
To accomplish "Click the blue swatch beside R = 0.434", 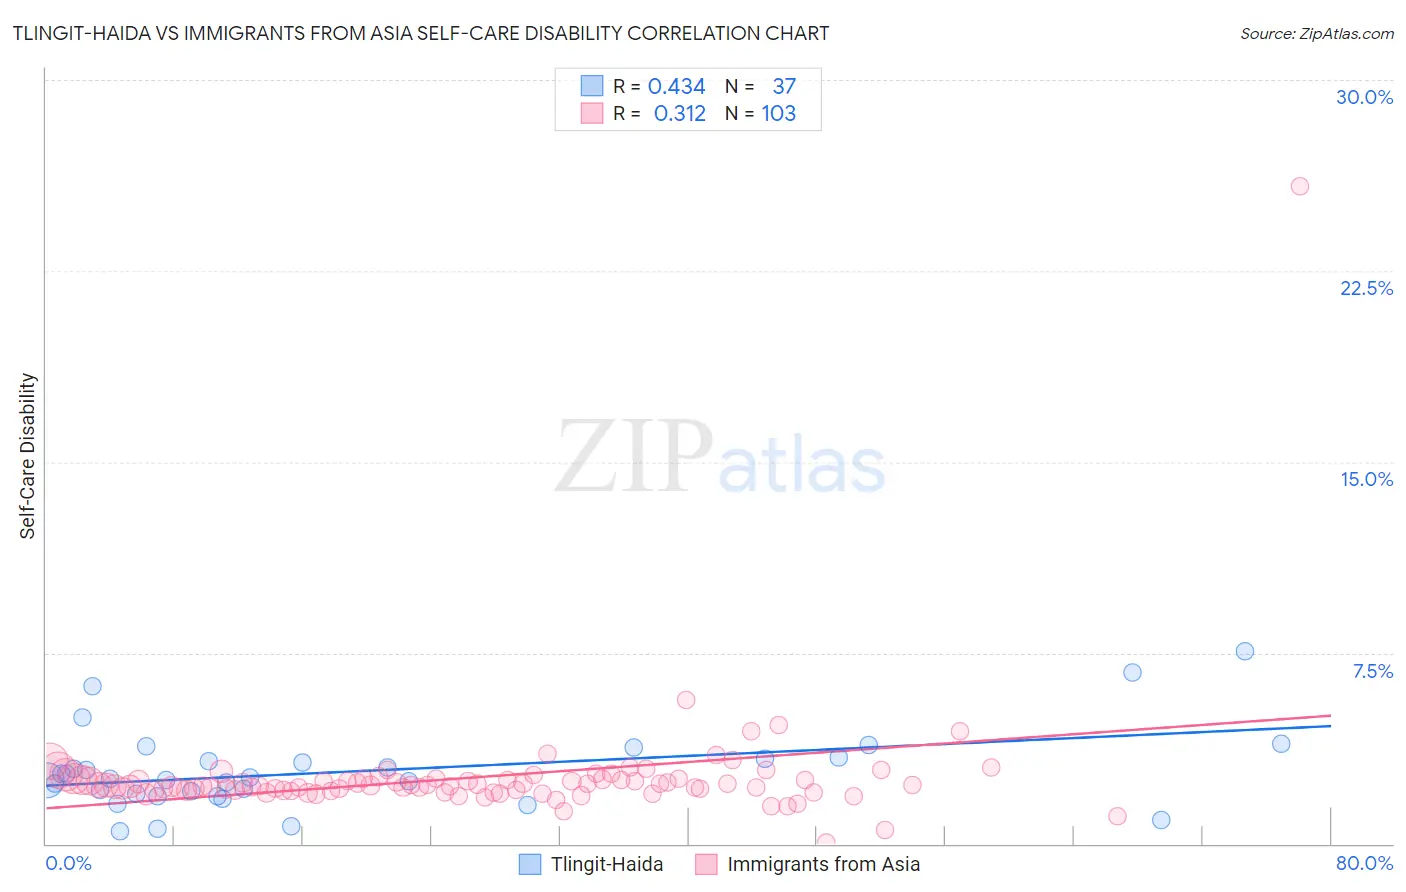I will [x=592, y=86].
